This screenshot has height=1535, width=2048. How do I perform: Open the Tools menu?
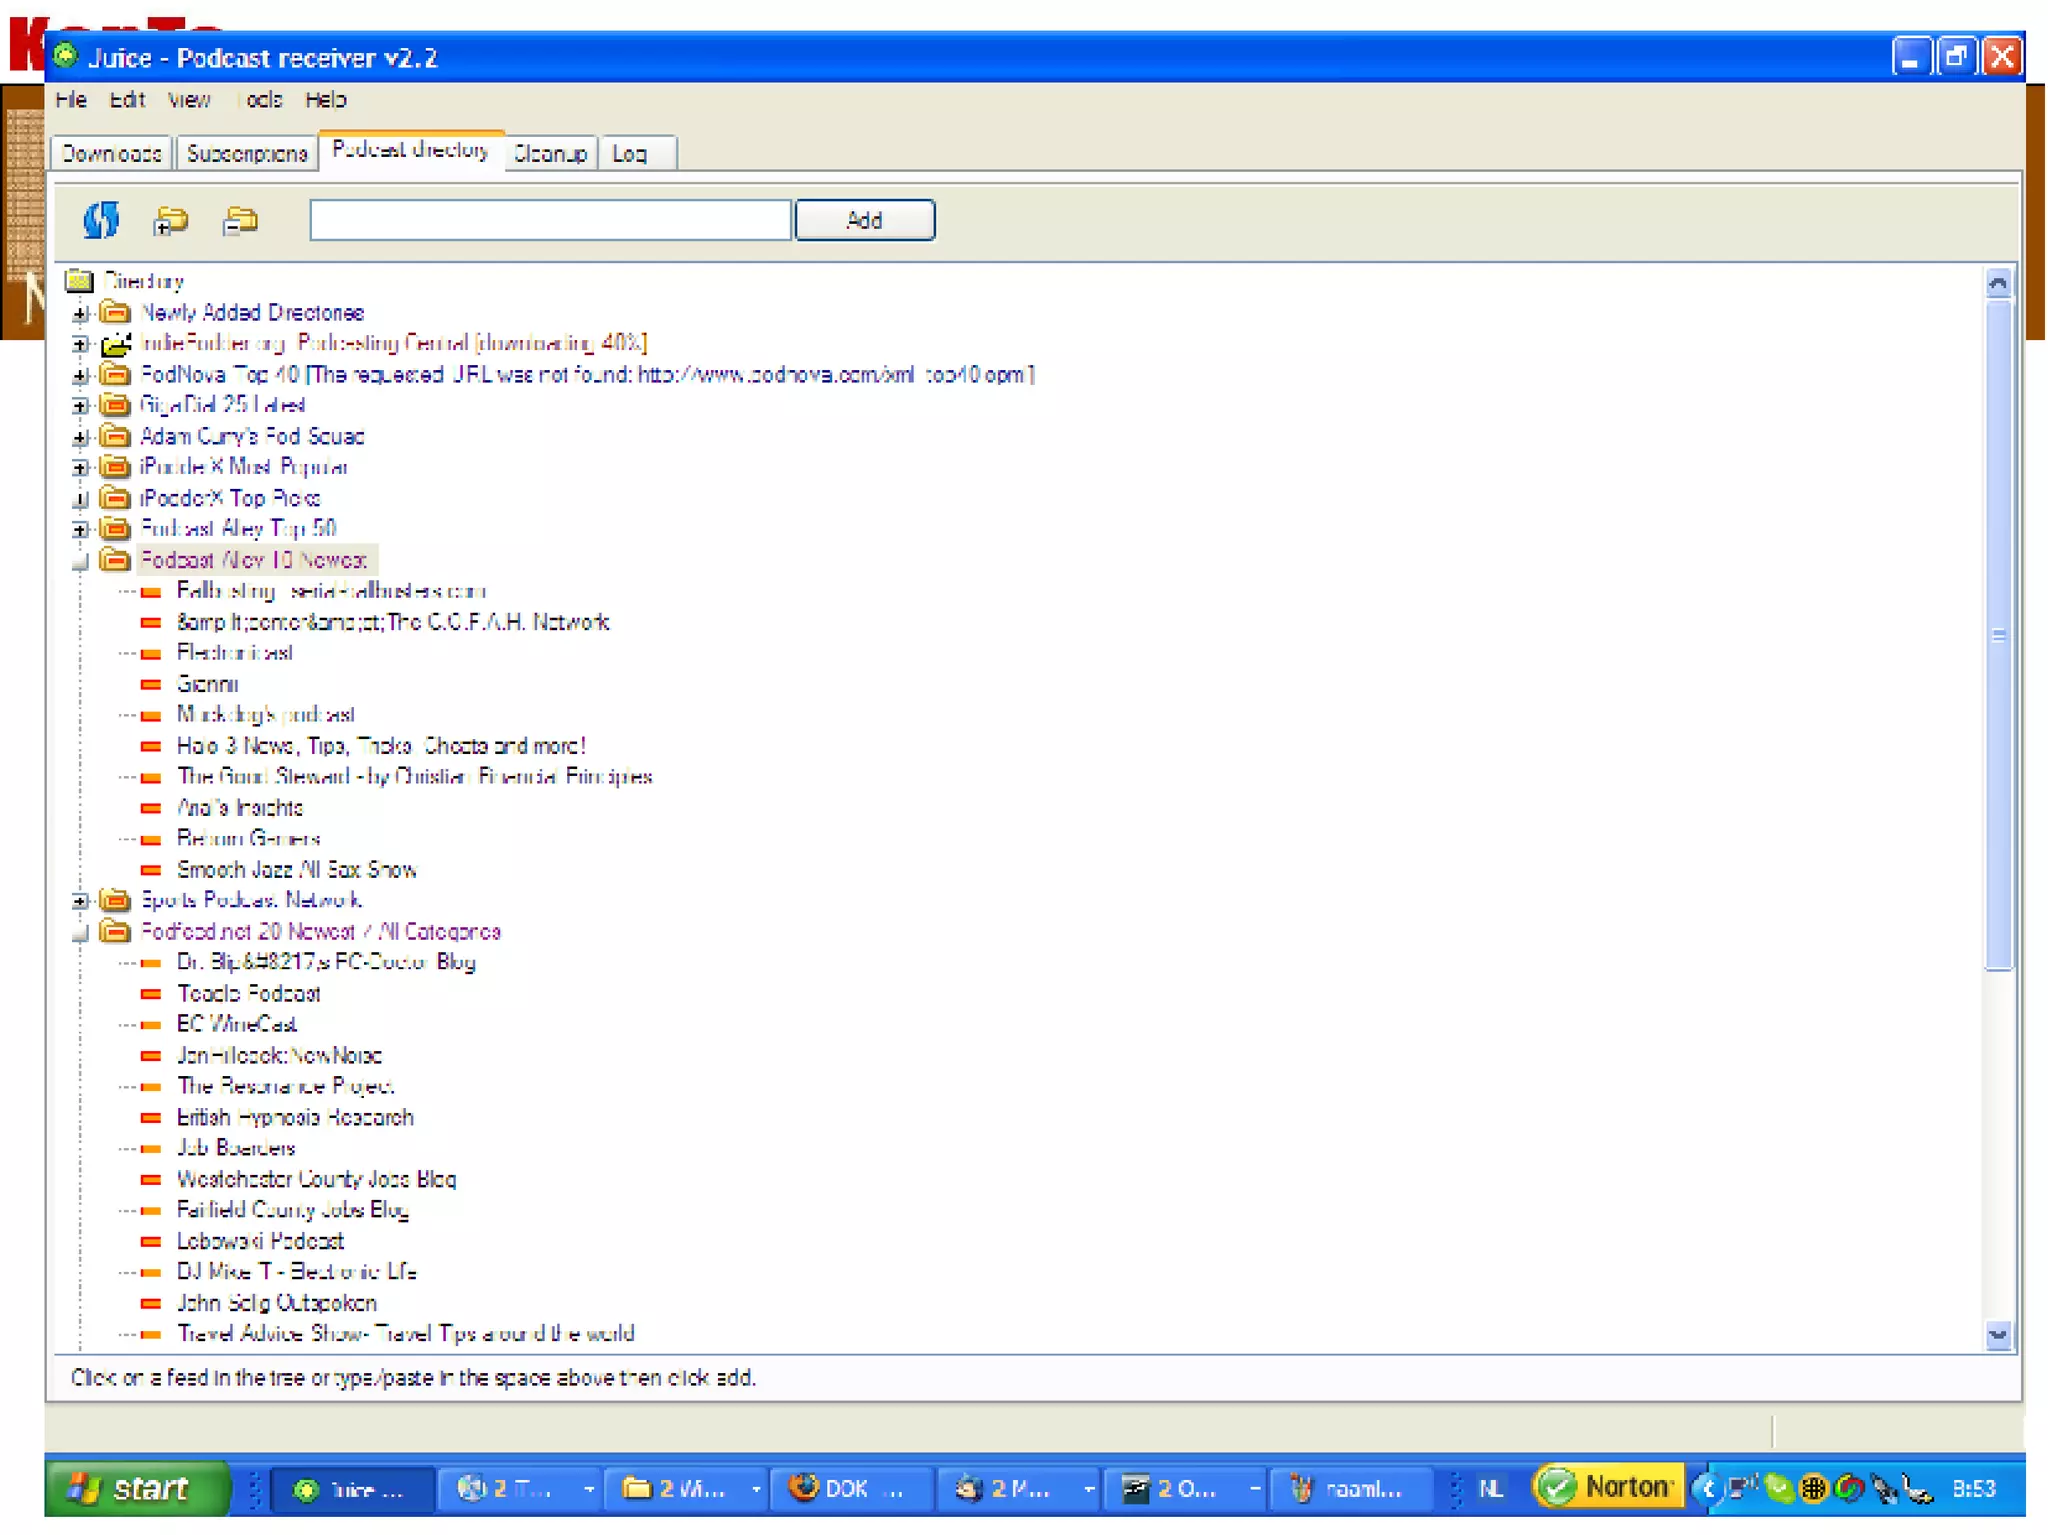click(x=262, y=100)
